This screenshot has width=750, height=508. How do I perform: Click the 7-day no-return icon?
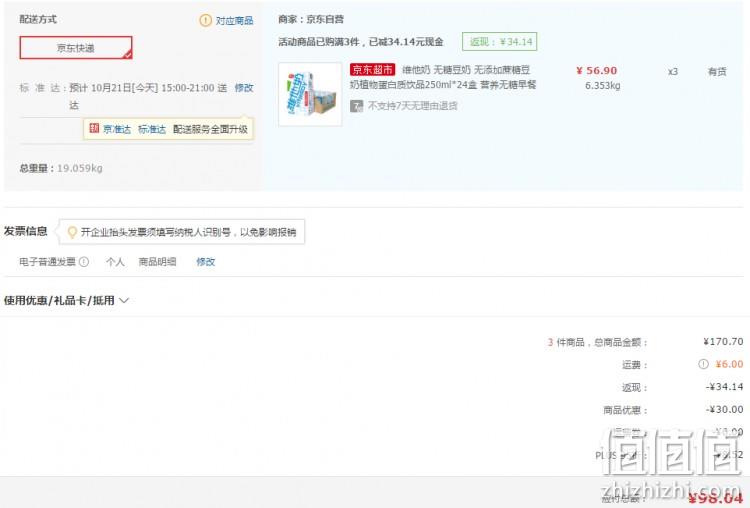356,106
